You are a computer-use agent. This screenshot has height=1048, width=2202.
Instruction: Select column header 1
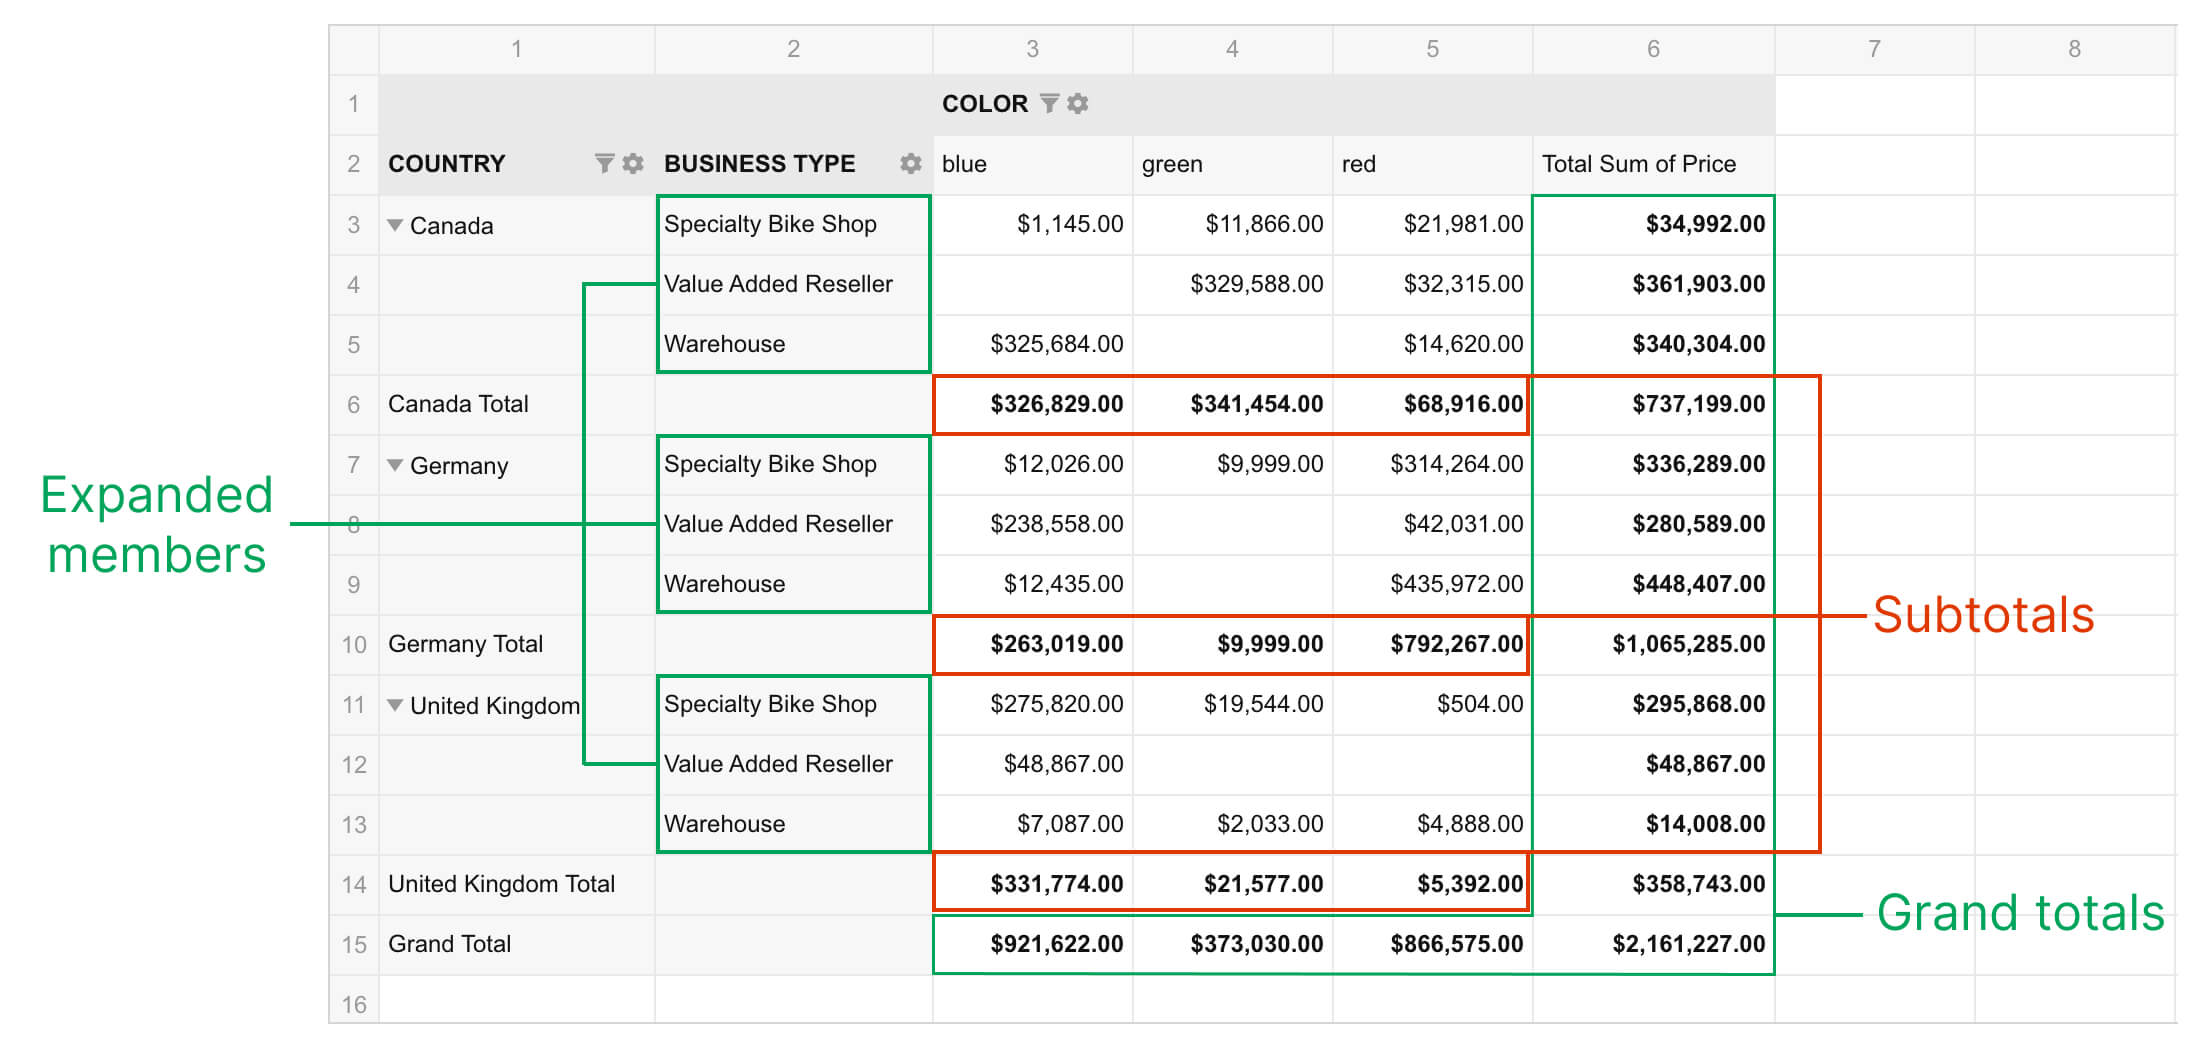pos(516,49)
